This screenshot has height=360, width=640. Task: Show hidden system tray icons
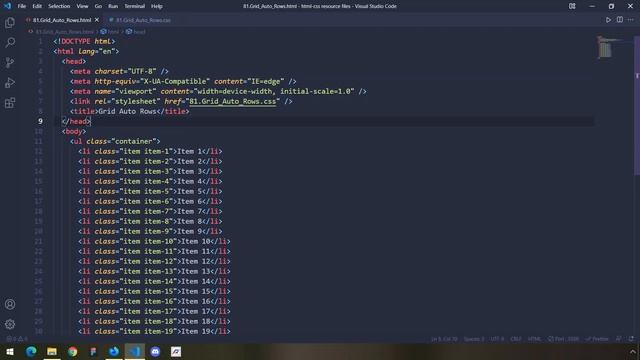point(633,351)
